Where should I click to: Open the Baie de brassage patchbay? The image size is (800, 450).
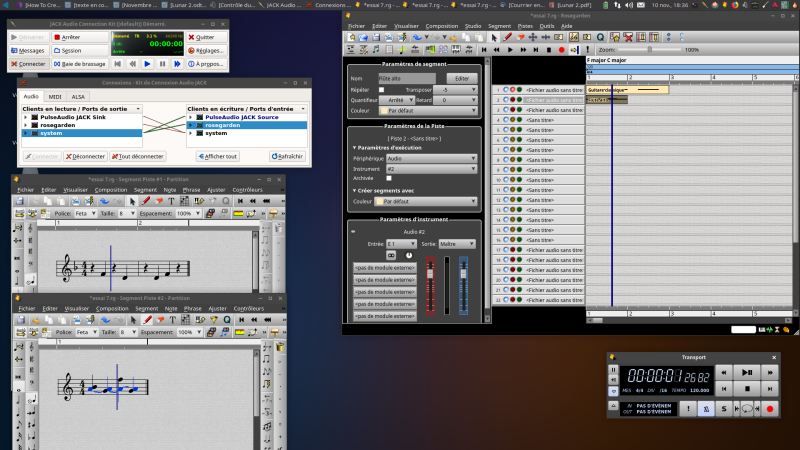pyautogui.click(x=78, y=64)
